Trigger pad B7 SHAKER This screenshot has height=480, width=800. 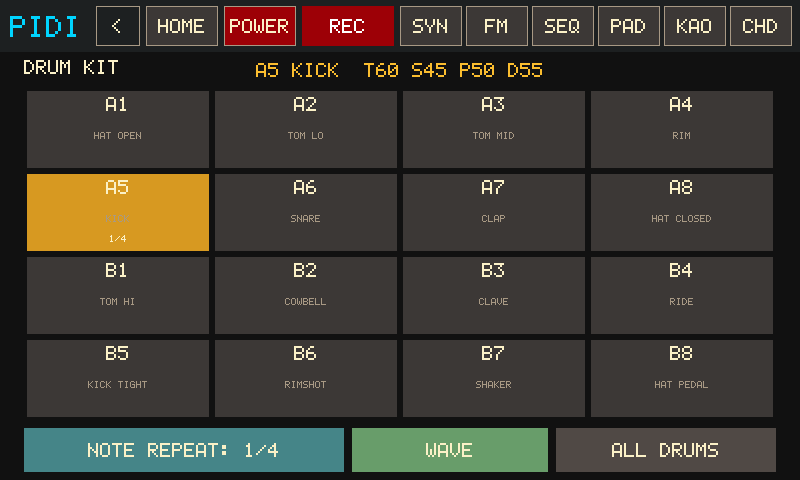(494, 378)
